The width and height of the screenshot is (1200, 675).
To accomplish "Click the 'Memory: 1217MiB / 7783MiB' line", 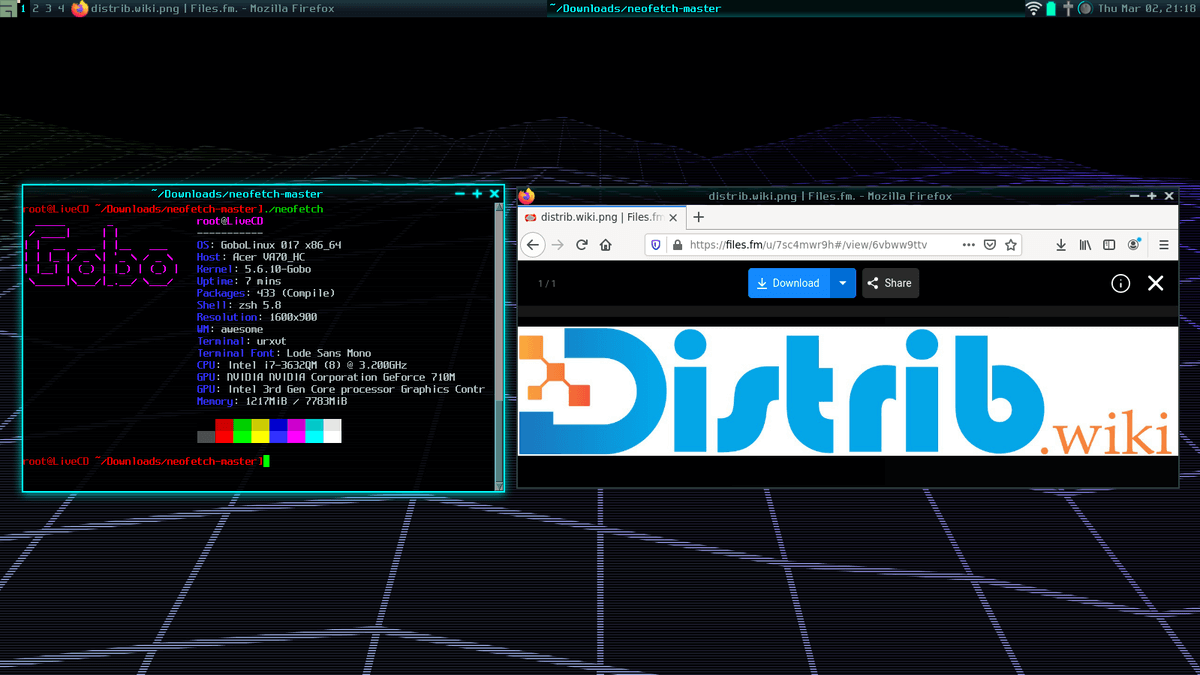I will [x=272, y=401].
